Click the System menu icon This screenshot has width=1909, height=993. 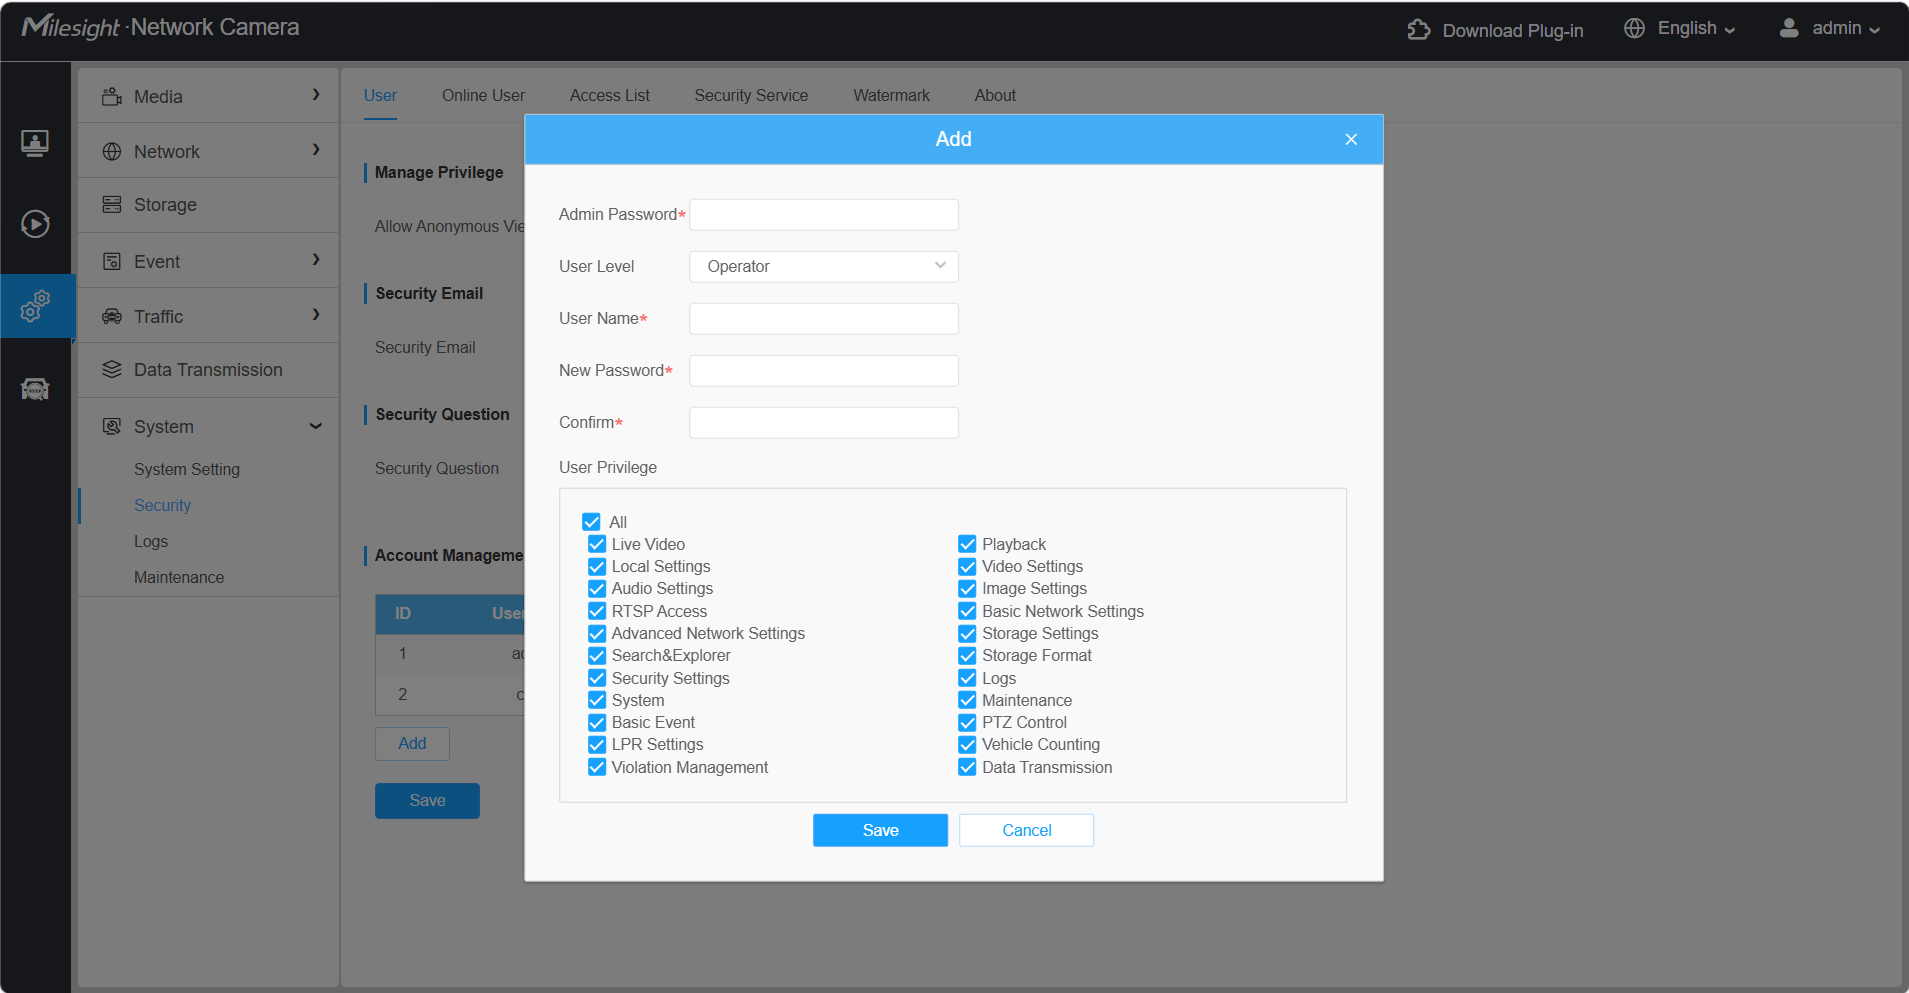point(112,426)
